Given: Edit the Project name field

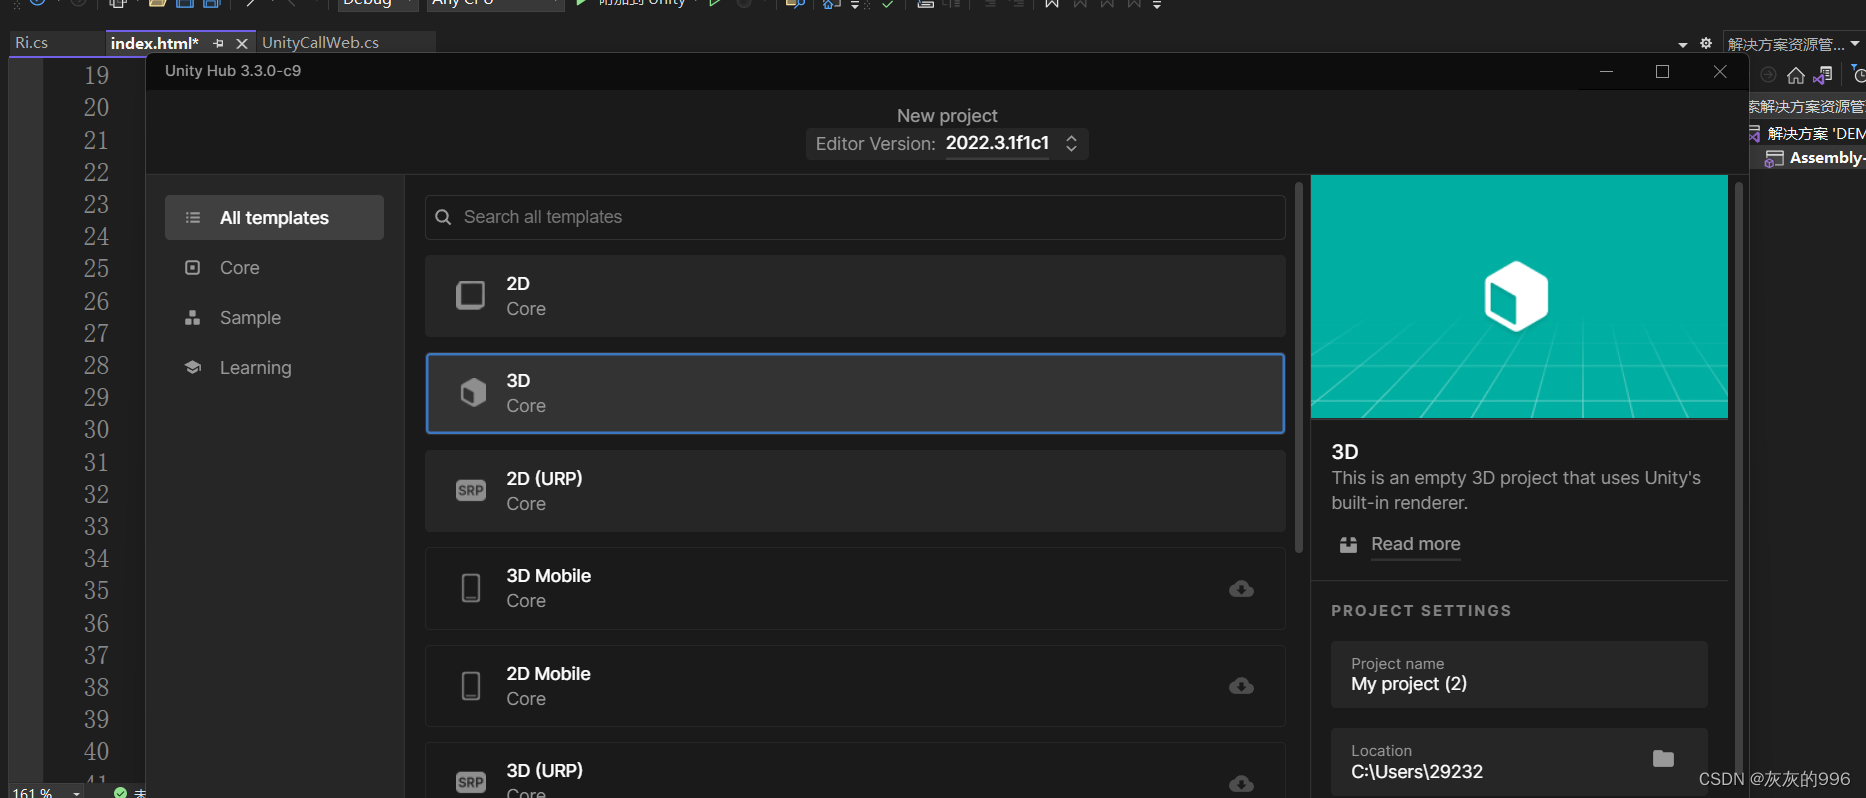Looking at the screenshot, I should [x=1519, y=675].
